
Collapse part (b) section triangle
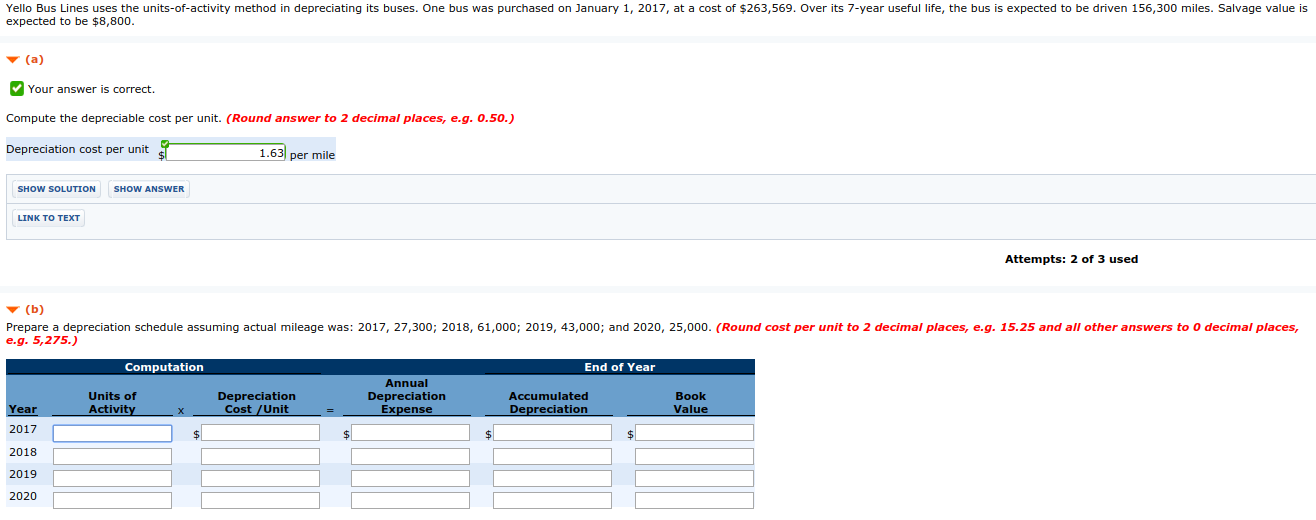pos(12,310)
